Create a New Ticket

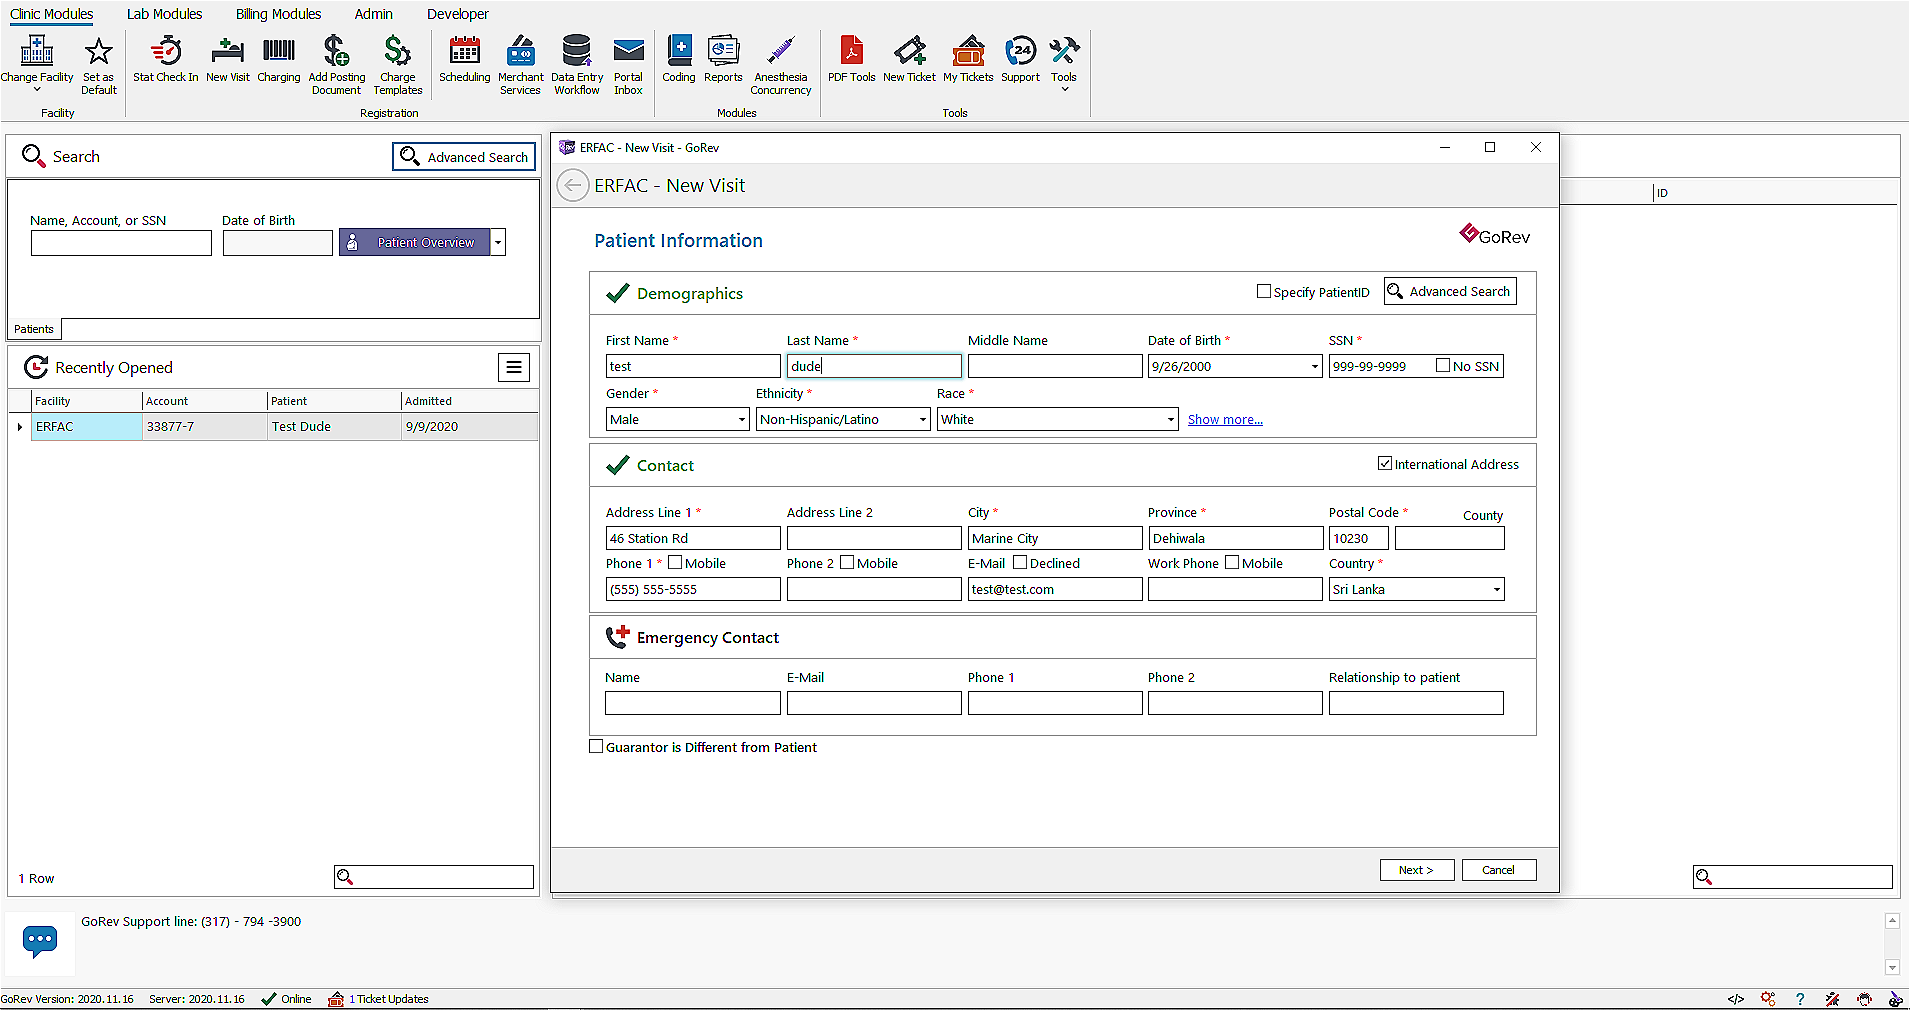pos(909,59)
